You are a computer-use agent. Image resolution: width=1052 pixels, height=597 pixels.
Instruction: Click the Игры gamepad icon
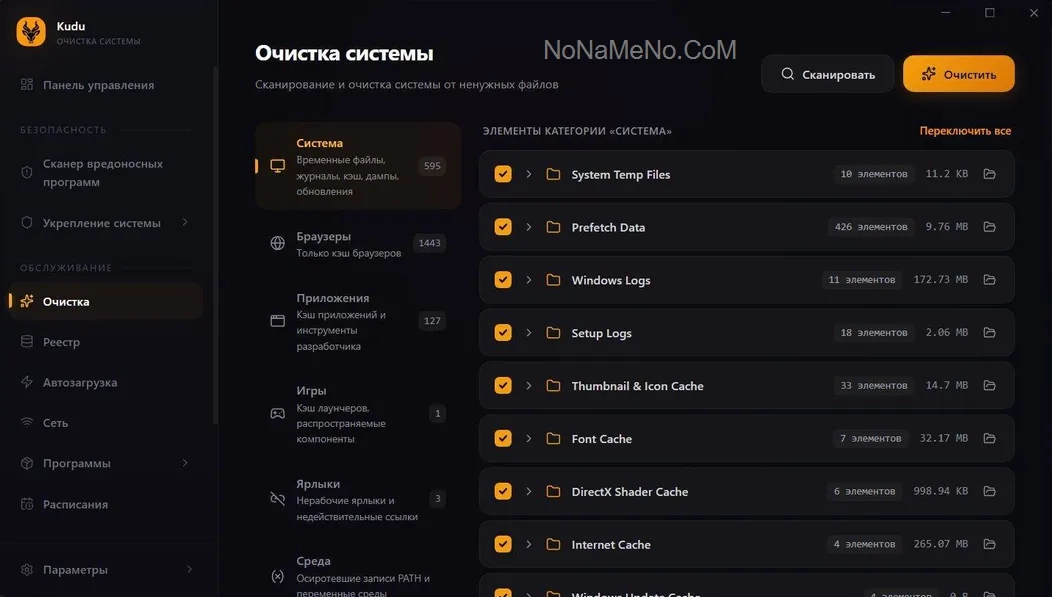point(278,413)
